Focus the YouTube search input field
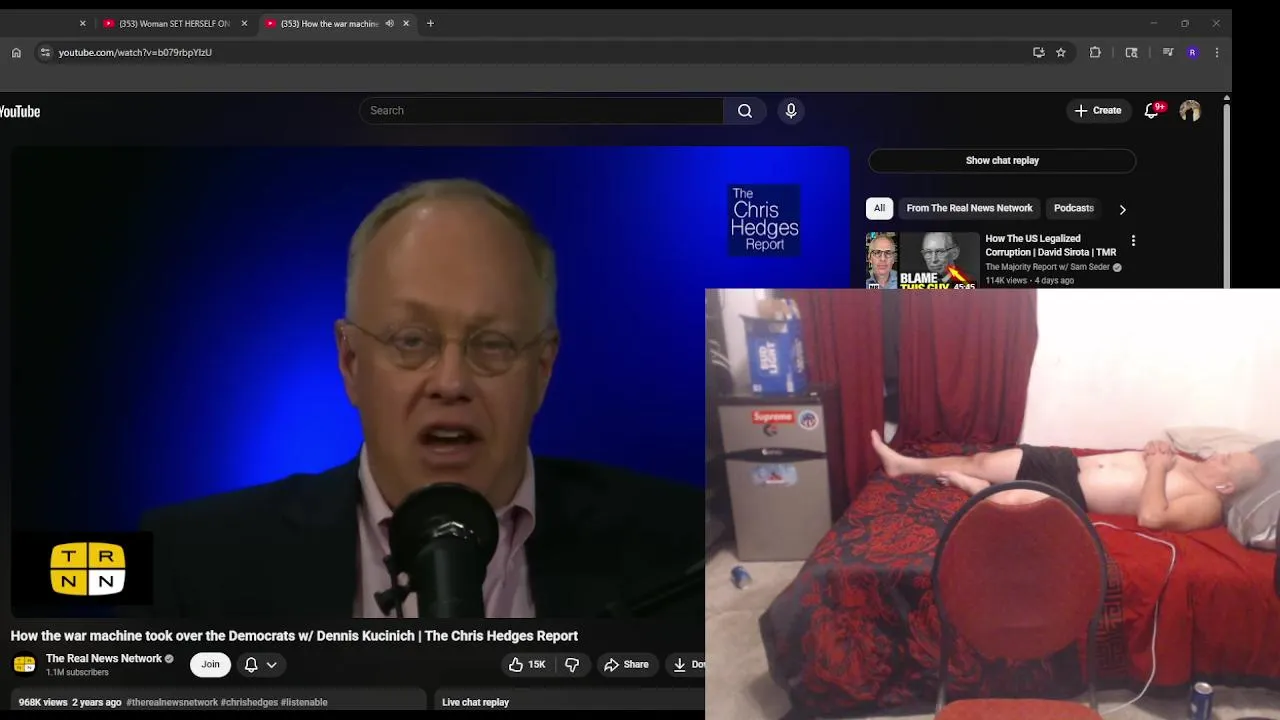 (541, 111)
